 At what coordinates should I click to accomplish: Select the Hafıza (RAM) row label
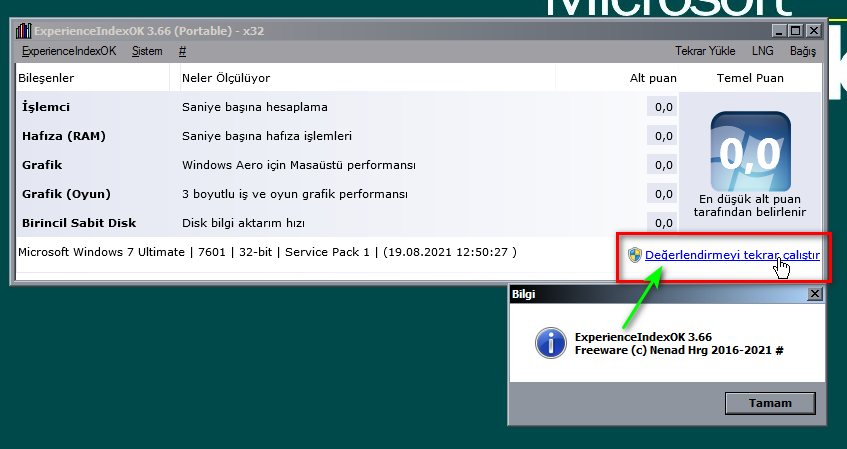click(64, 136)
